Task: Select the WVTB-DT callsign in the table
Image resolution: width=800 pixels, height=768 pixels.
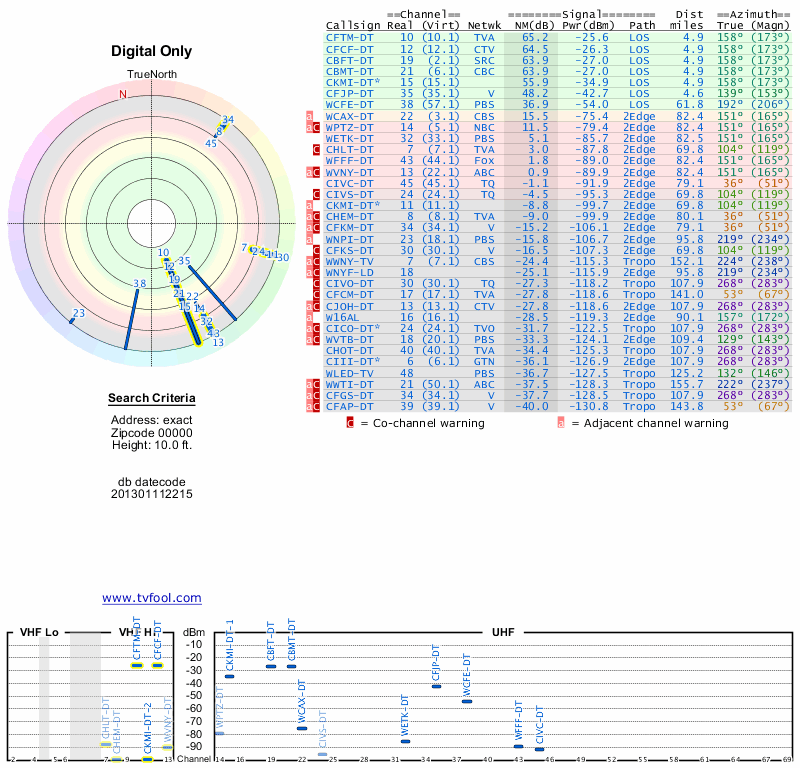Action: click(349, 339)
